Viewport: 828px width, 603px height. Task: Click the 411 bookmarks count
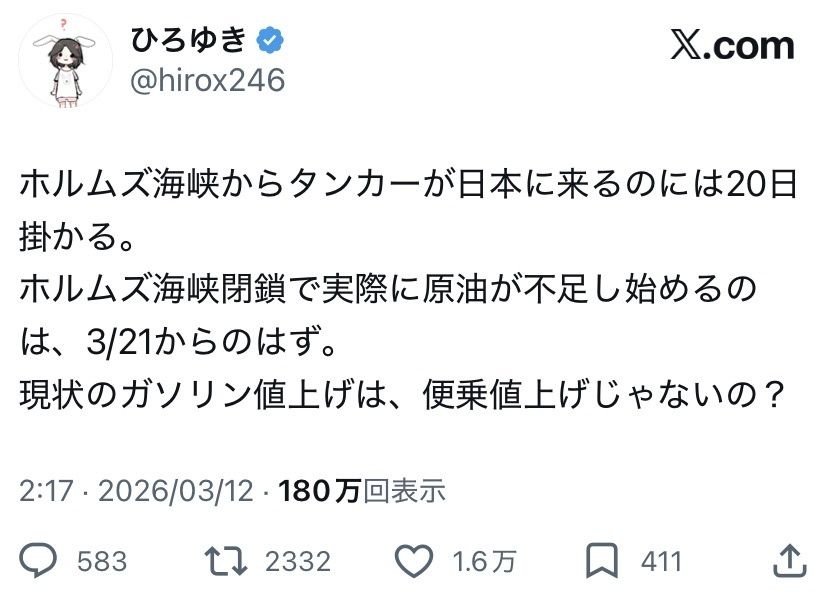662,561
